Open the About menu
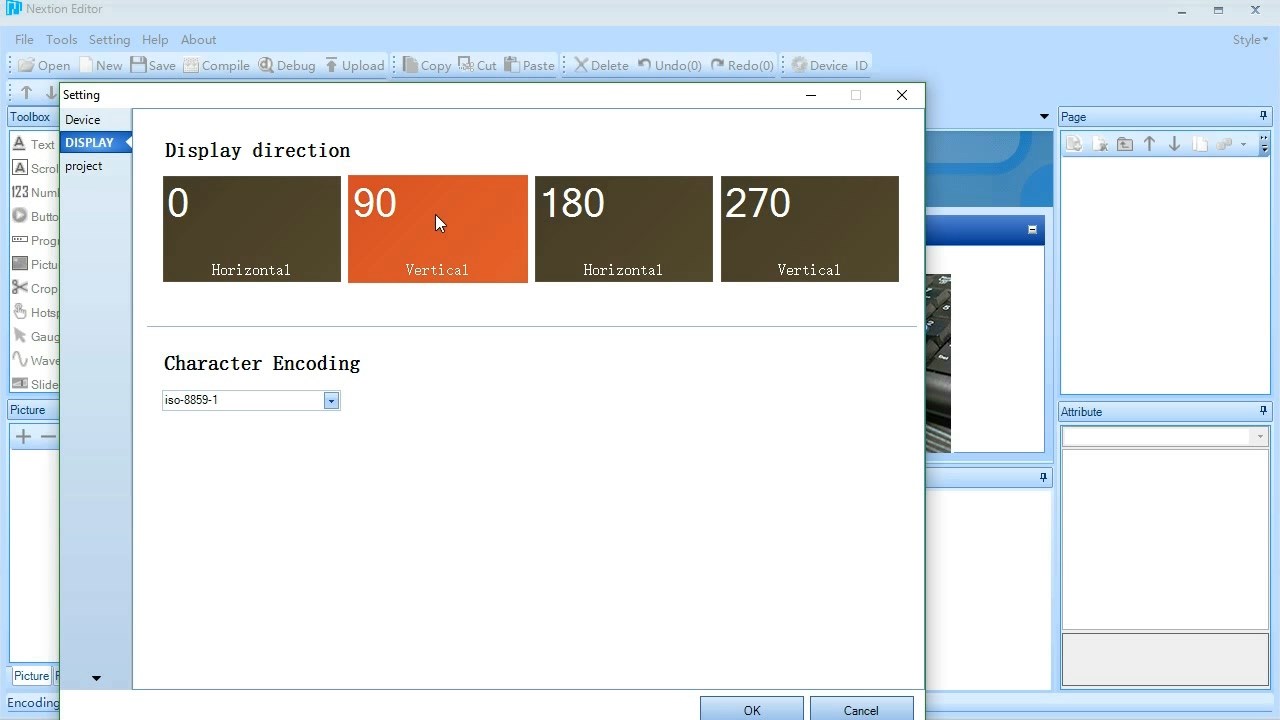The width and height of the screenshot is (1280, 720). 198,40
